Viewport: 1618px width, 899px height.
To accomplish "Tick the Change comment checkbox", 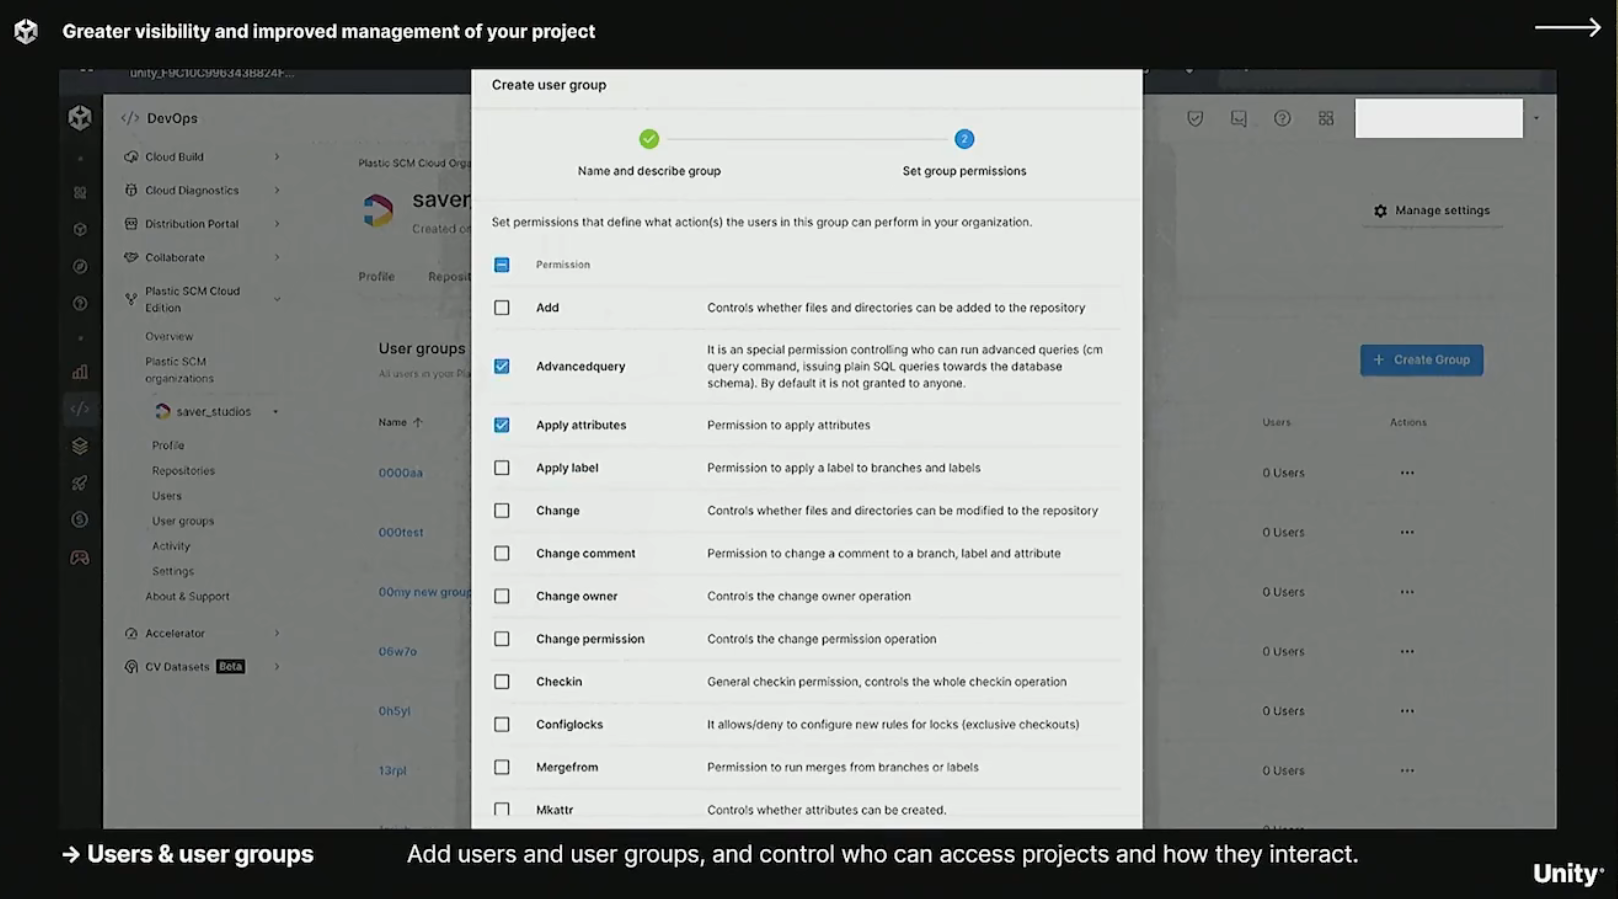I will point(502,553).
